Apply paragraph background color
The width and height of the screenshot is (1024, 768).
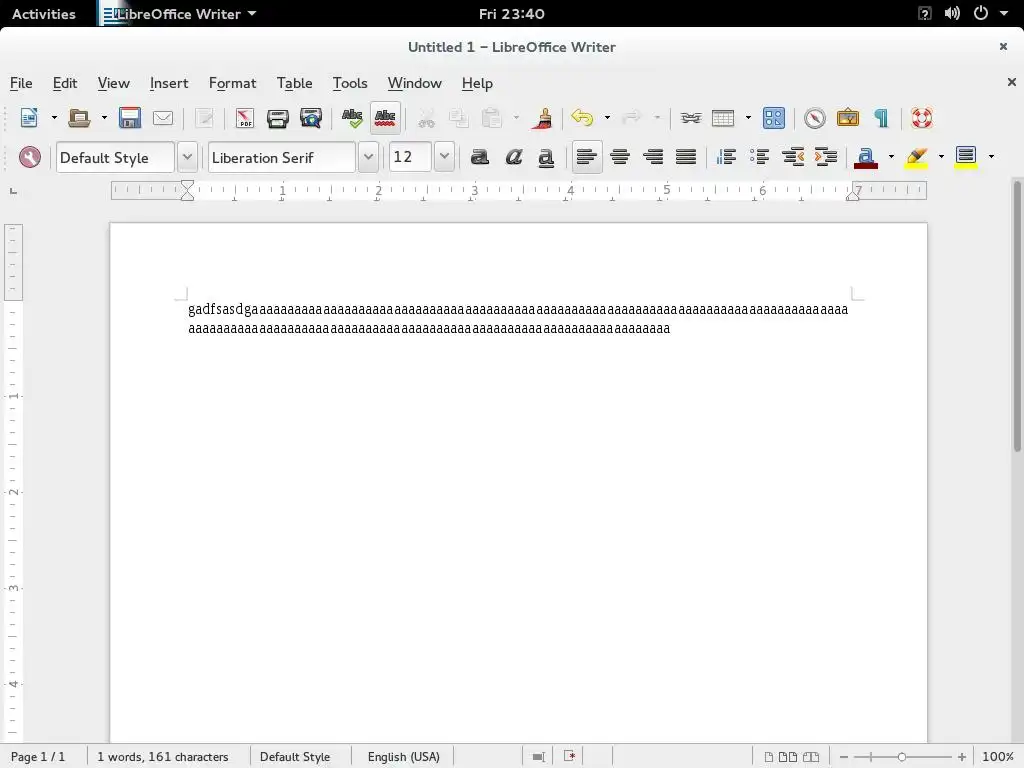[x=966, y=157]
